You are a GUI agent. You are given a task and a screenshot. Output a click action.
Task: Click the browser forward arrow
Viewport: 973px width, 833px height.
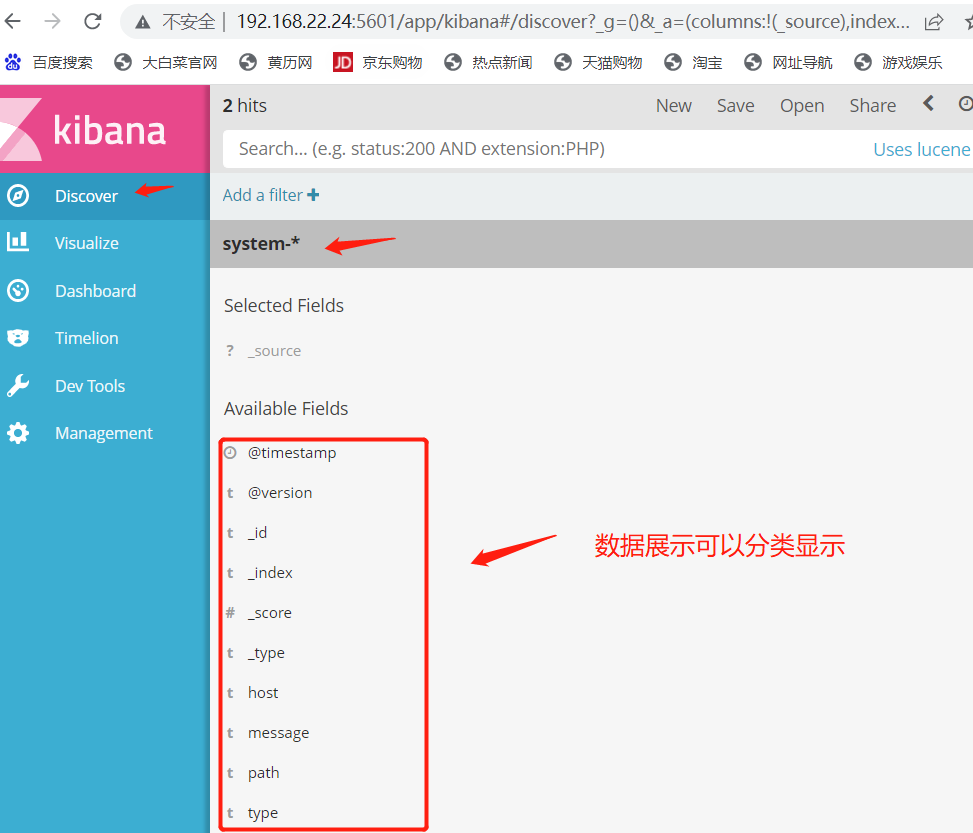53,22
